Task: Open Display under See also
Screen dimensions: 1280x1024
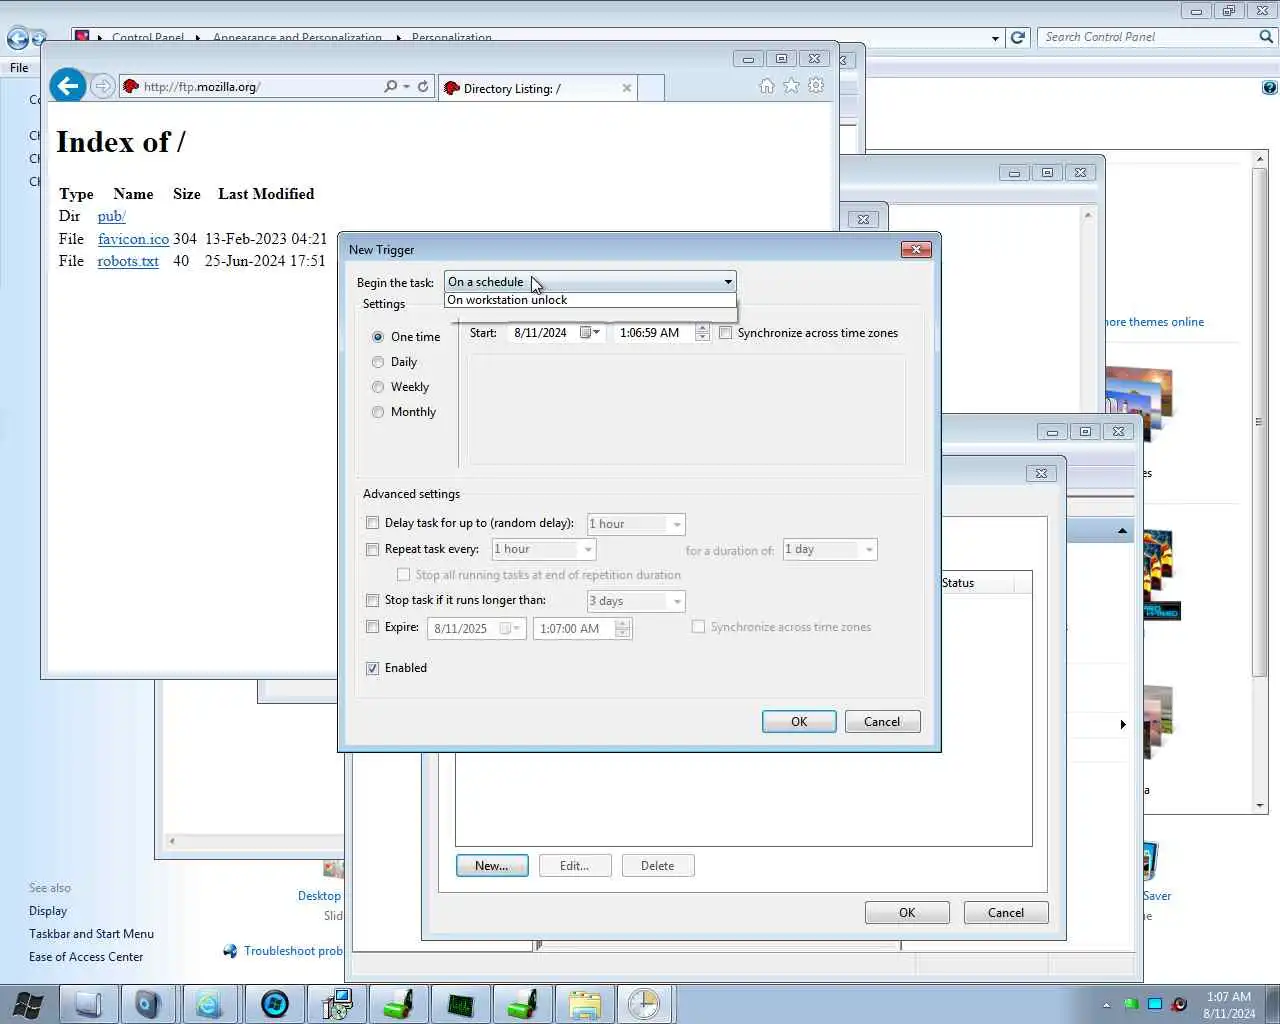Action: click(x=48, y=911)
